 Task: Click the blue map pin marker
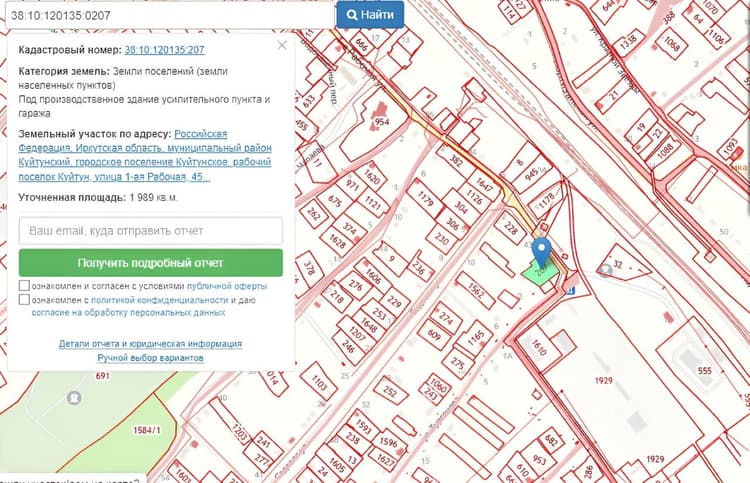point(541,252)
